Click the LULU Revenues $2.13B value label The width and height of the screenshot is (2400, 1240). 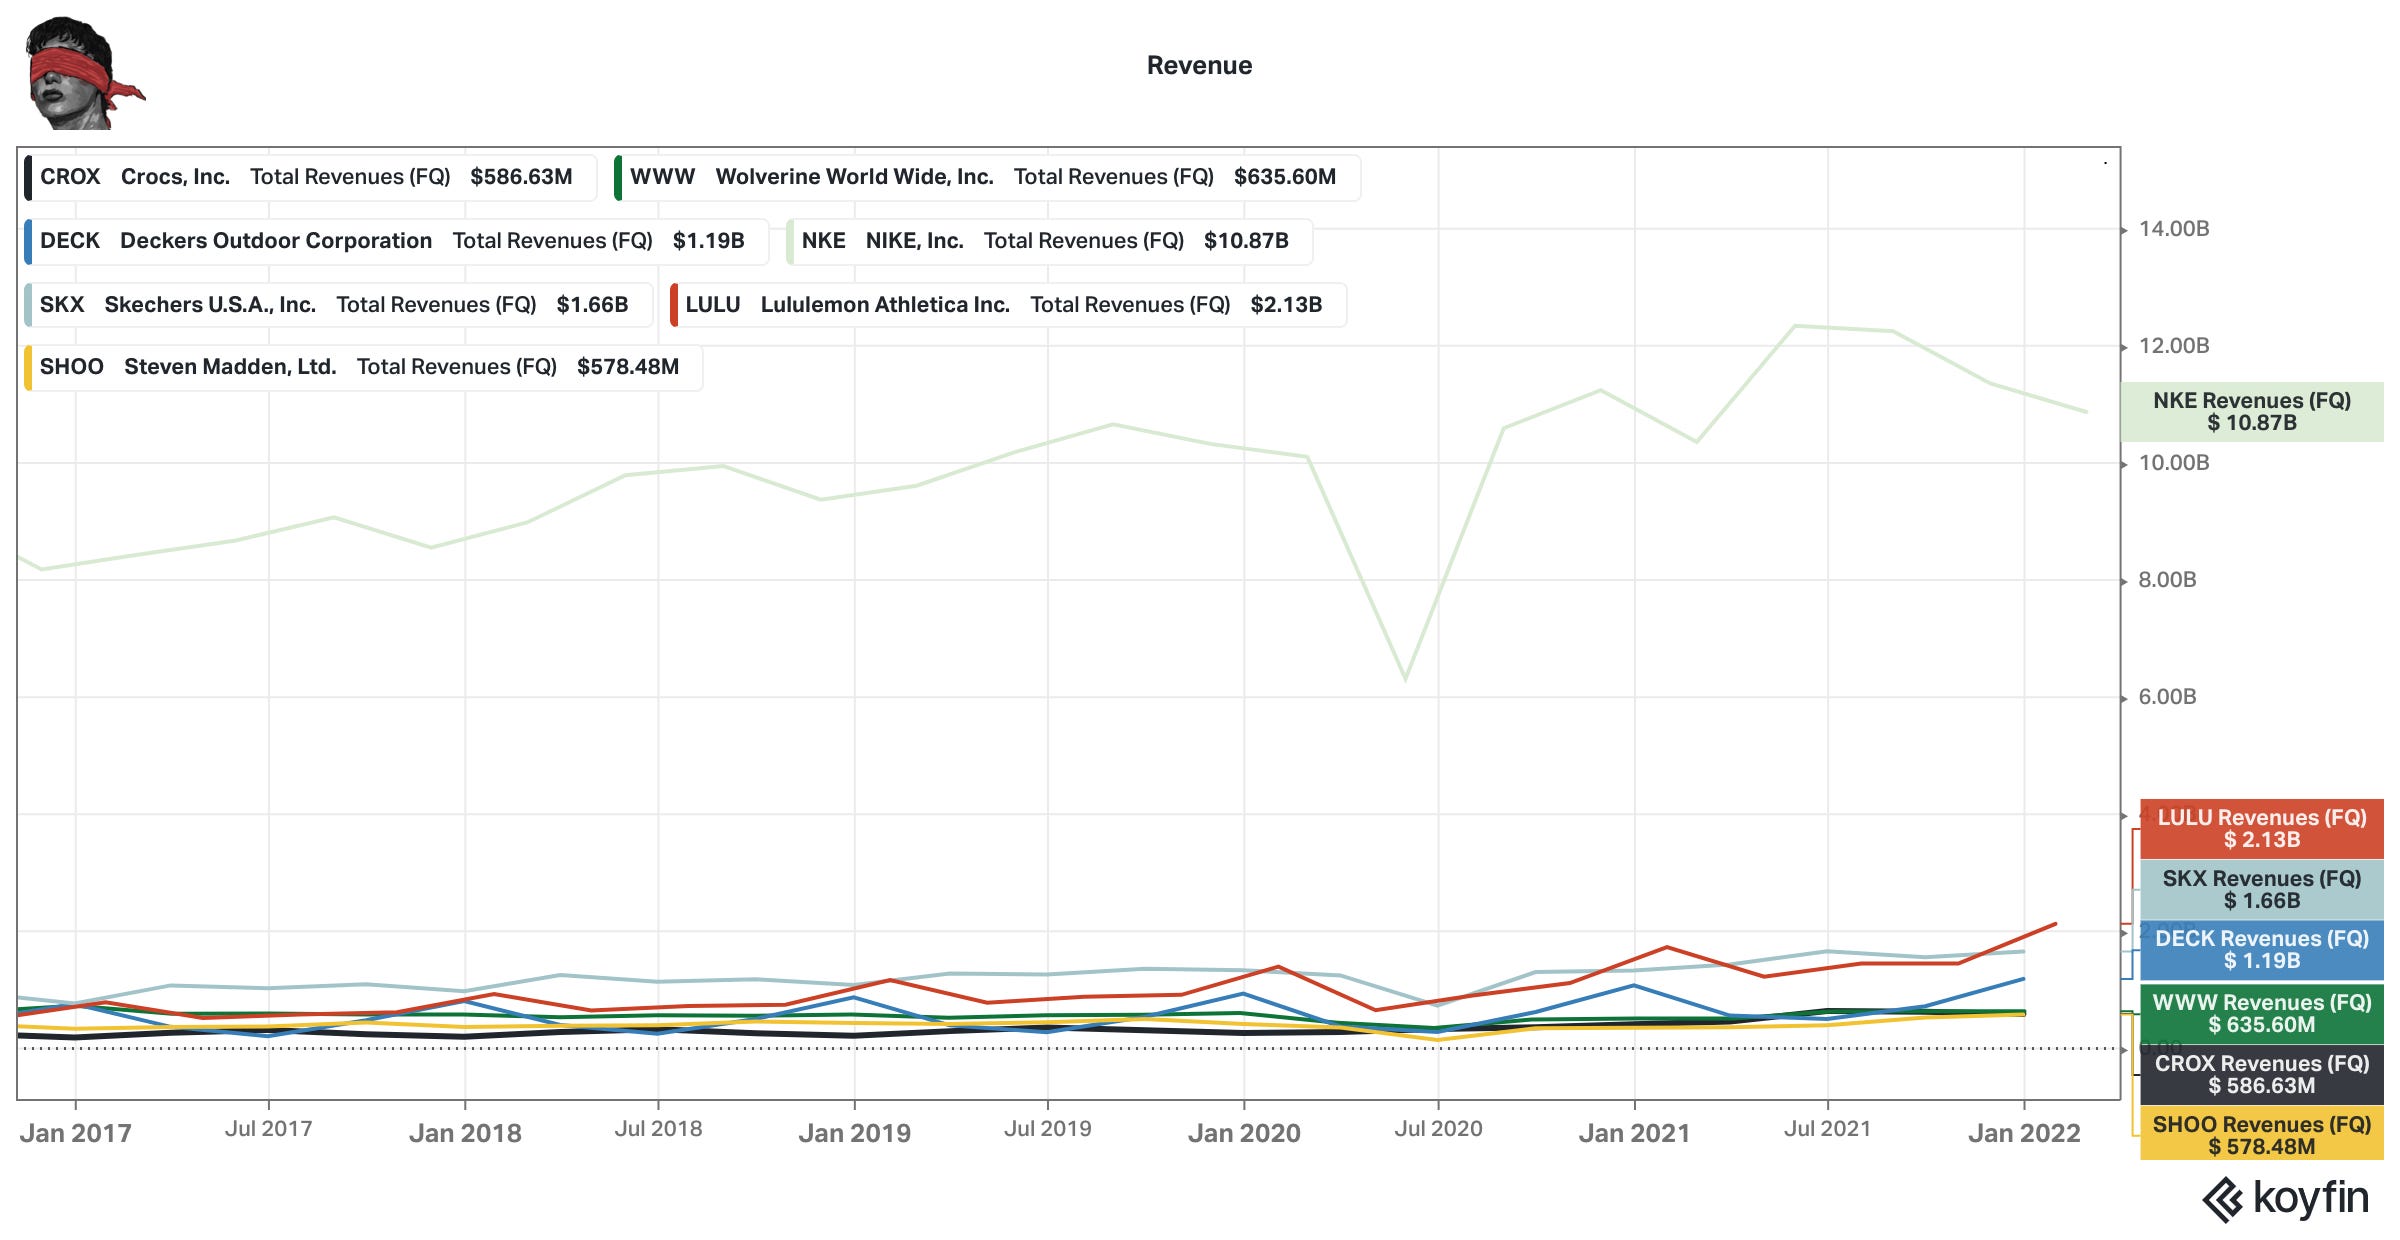tap(2262, 829)
